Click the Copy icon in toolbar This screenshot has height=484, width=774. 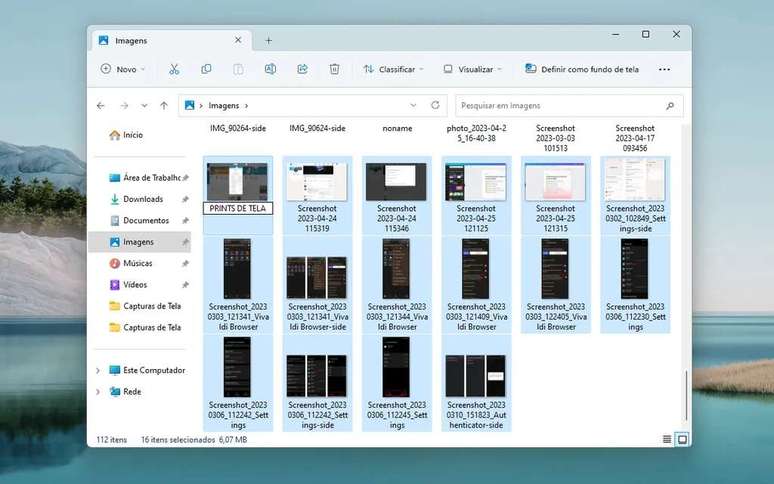(206, 69)
